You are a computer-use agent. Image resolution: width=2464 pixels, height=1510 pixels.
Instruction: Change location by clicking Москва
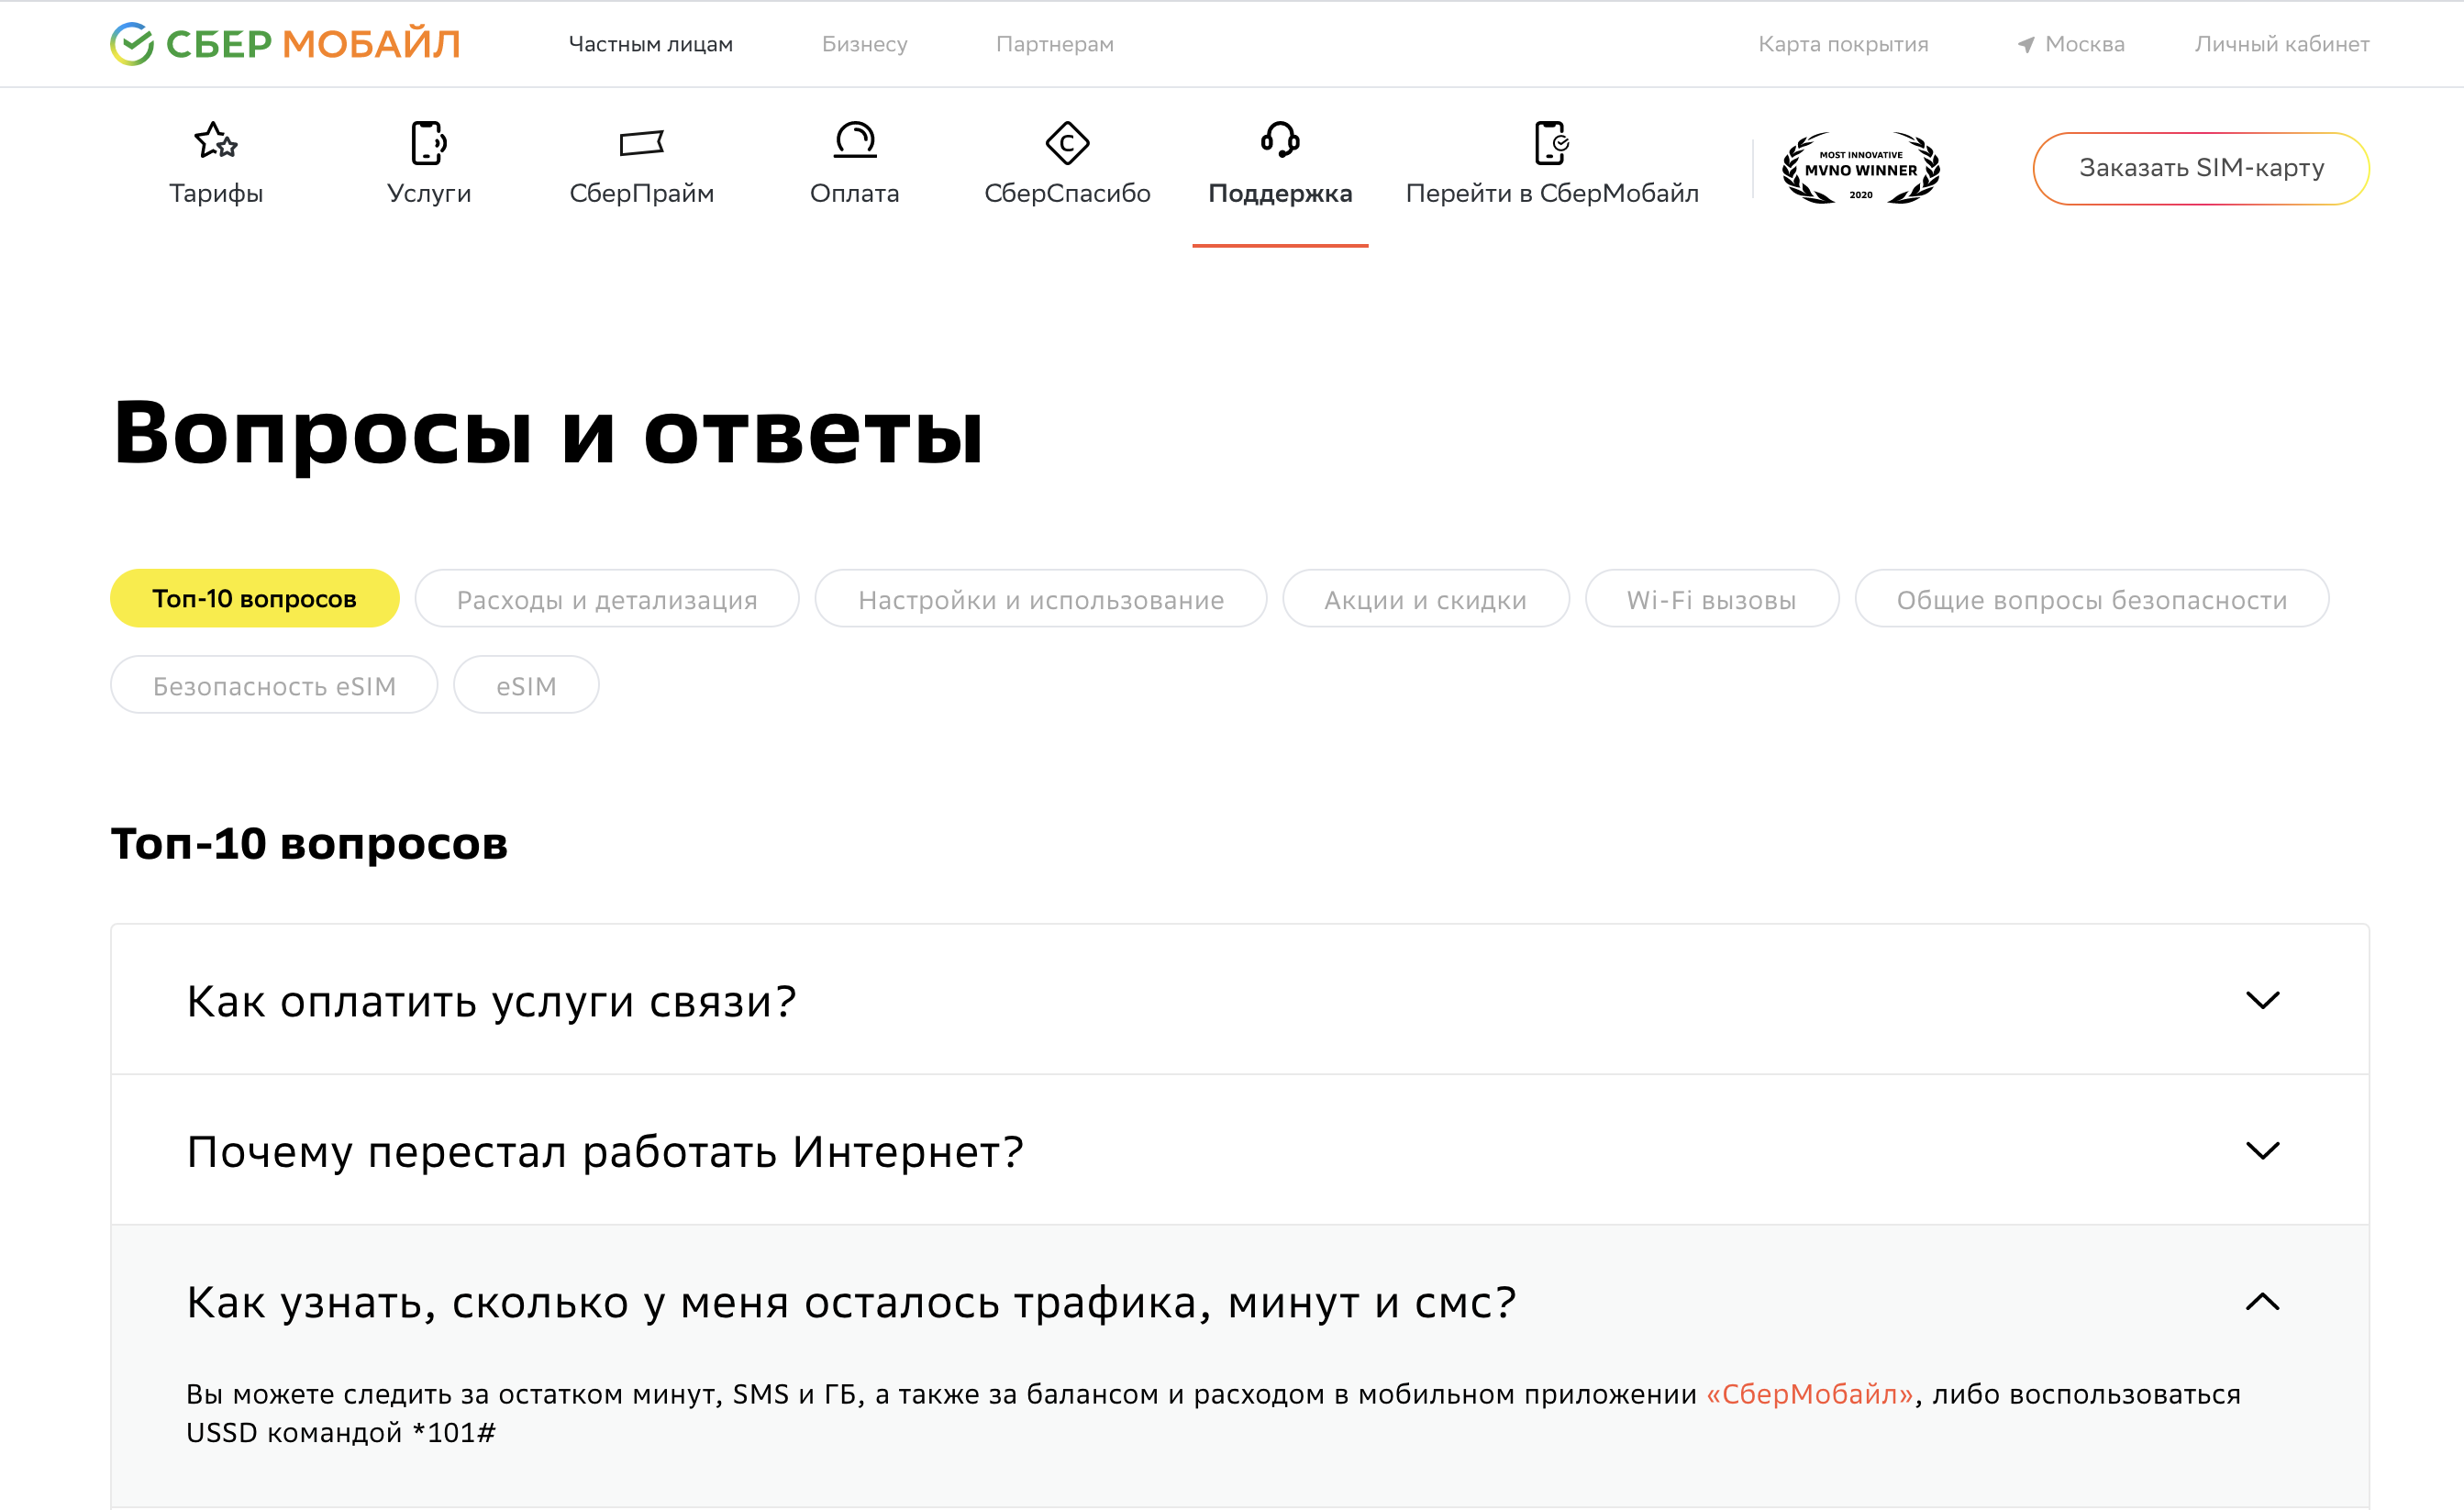point(2082,44)
